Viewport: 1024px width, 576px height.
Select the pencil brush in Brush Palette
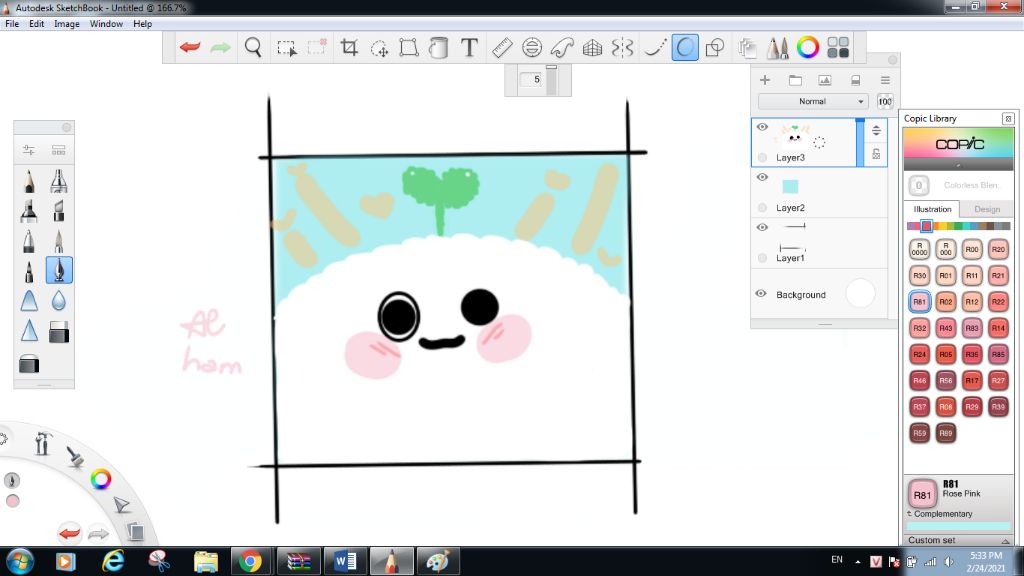[29, 181]
